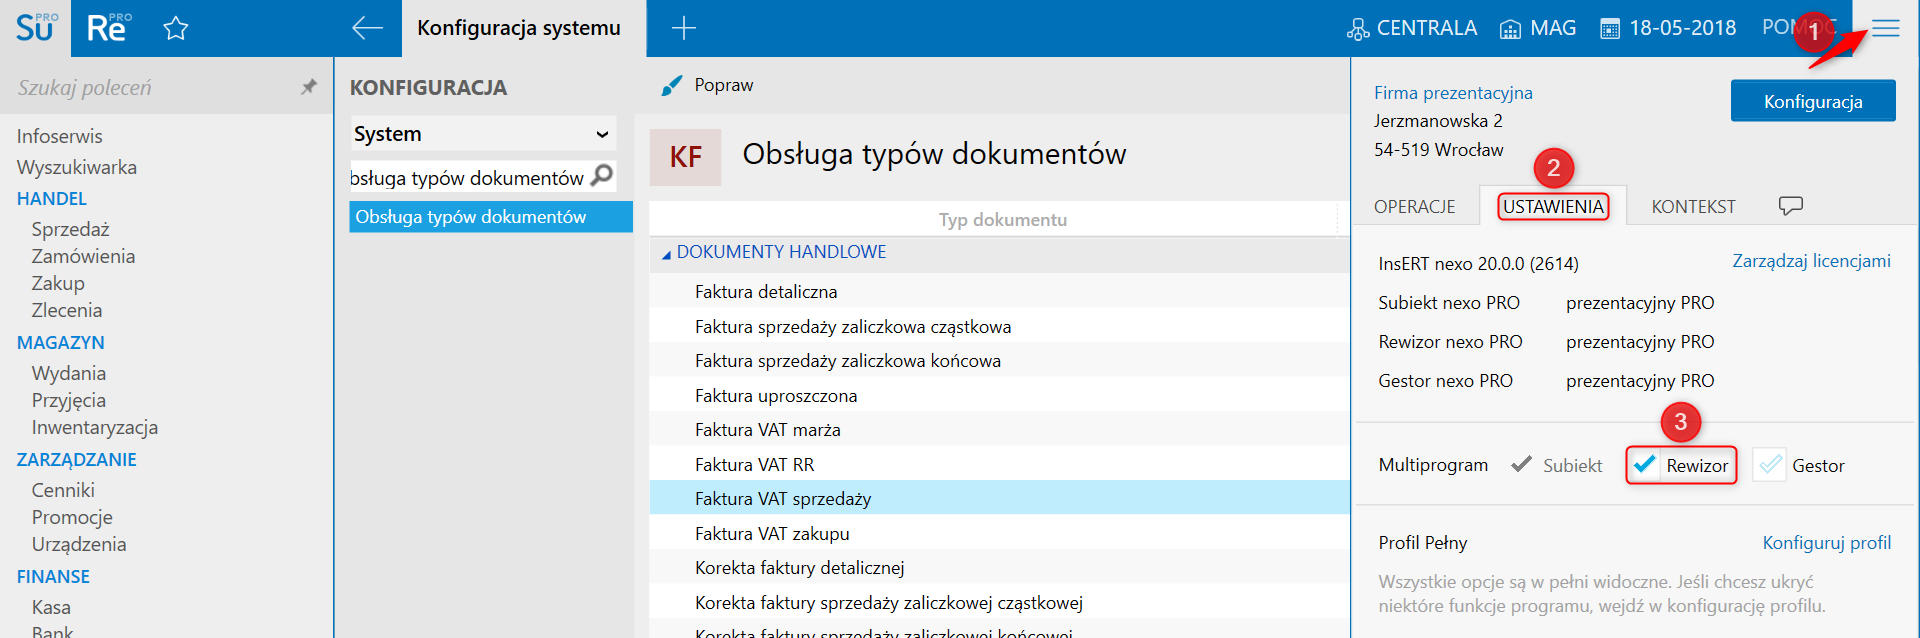Click the back arrow icon
The image size is (1920, 638).
(x=367, y=28)
